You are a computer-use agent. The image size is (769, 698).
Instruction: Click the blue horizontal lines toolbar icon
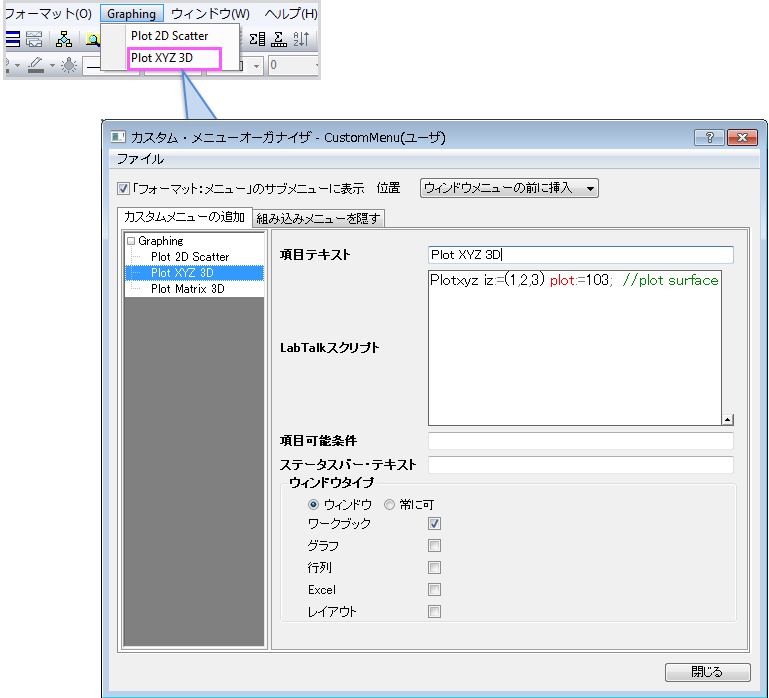[13, 39]
